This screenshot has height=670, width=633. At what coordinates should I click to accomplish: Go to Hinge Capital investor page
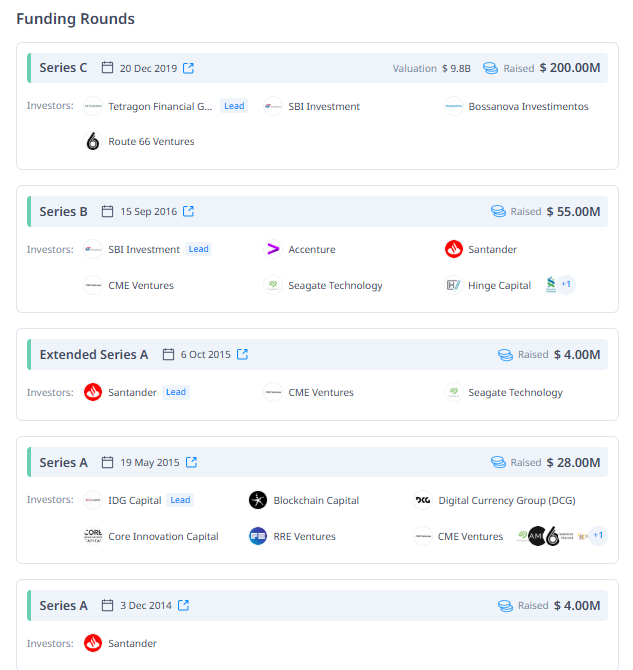[x=499, y=286]
